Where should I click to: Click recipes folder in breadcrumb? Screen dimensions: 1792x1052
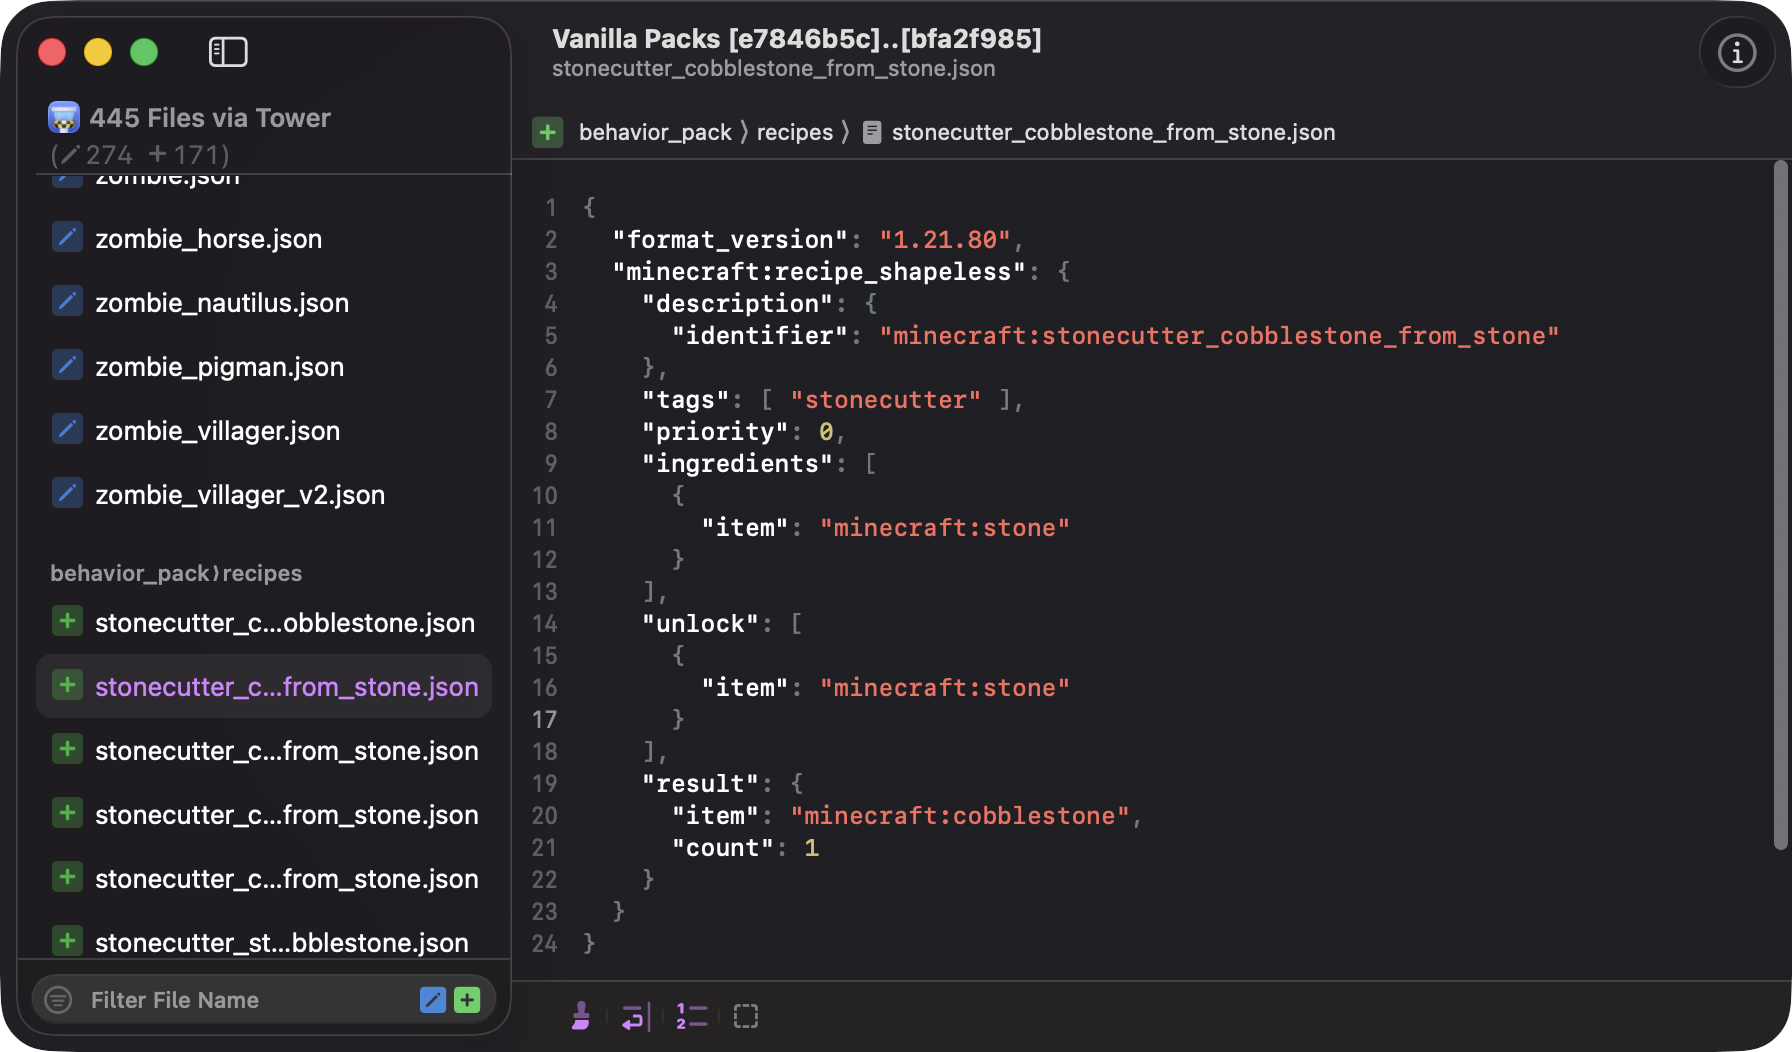794,132
